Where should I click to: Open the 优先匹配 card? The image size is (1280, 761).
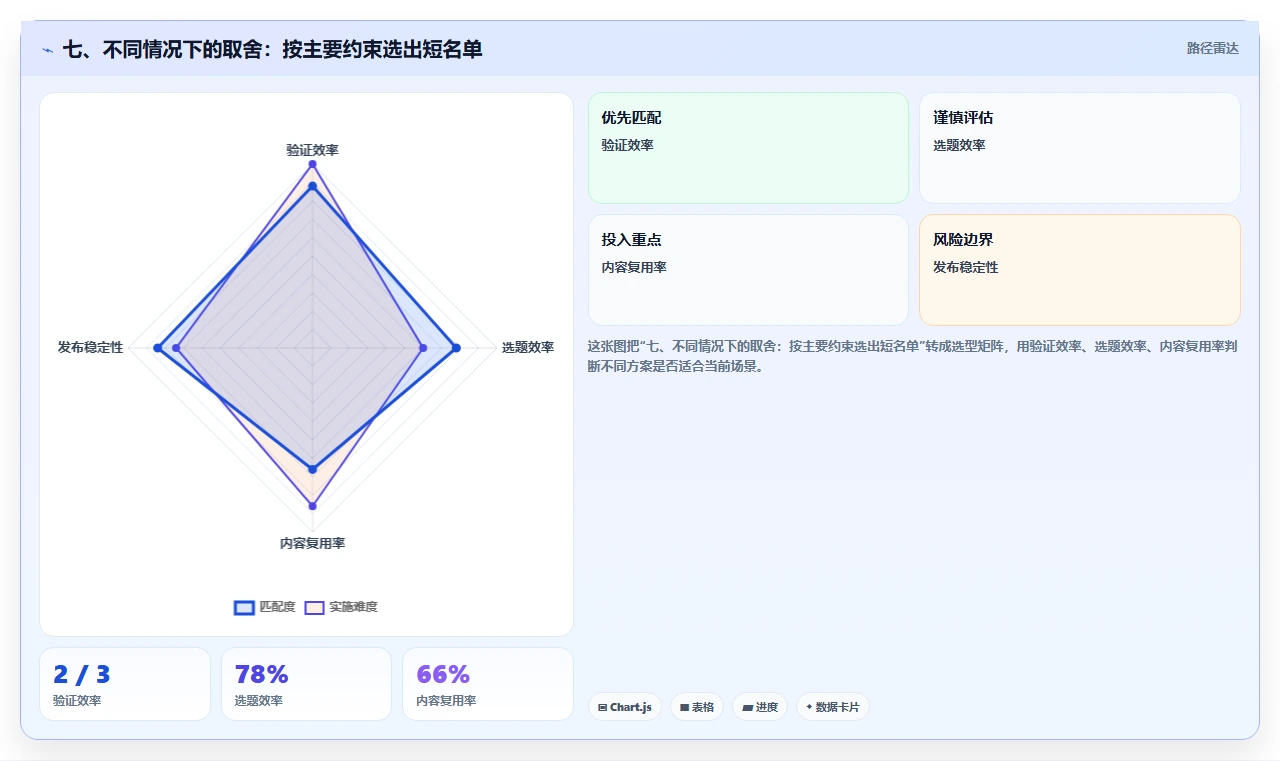pyautogui.click(x=748, y=148)
